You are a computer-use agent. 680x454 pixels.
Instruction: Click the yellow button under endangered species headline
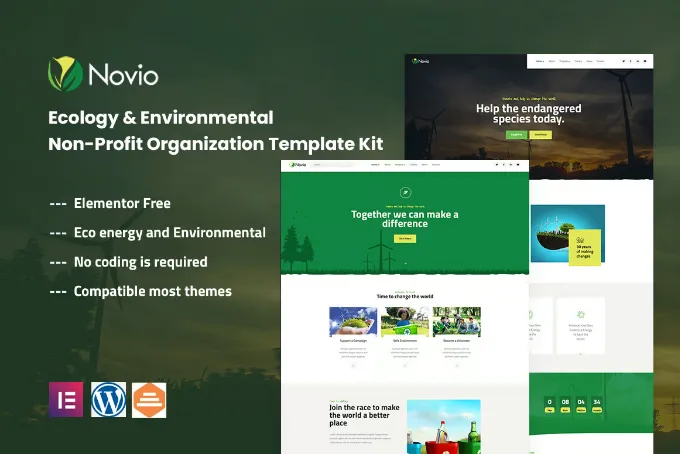(x=540, y=133)
